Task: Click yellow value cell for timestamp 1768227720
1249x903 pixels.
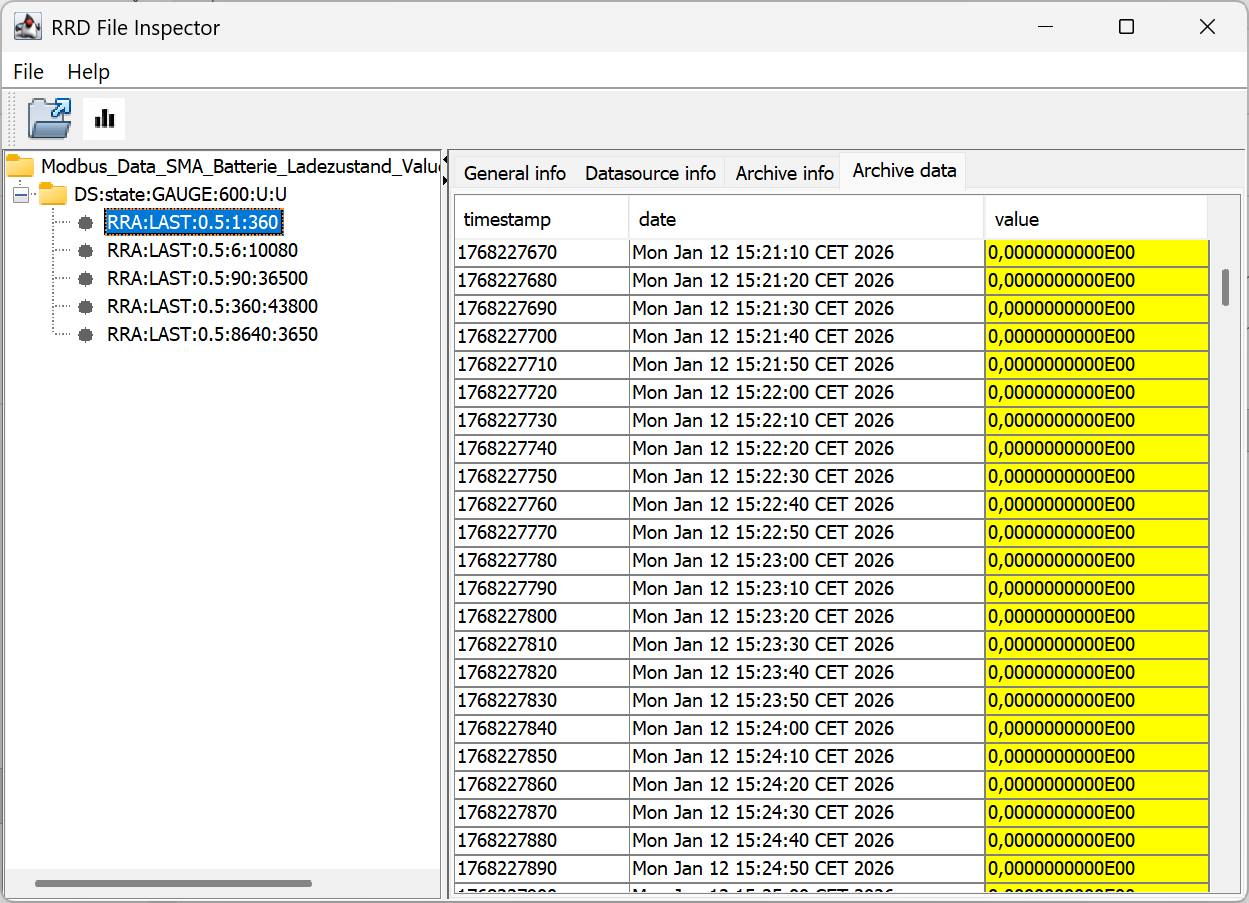Action: (x=1095, y=392)
